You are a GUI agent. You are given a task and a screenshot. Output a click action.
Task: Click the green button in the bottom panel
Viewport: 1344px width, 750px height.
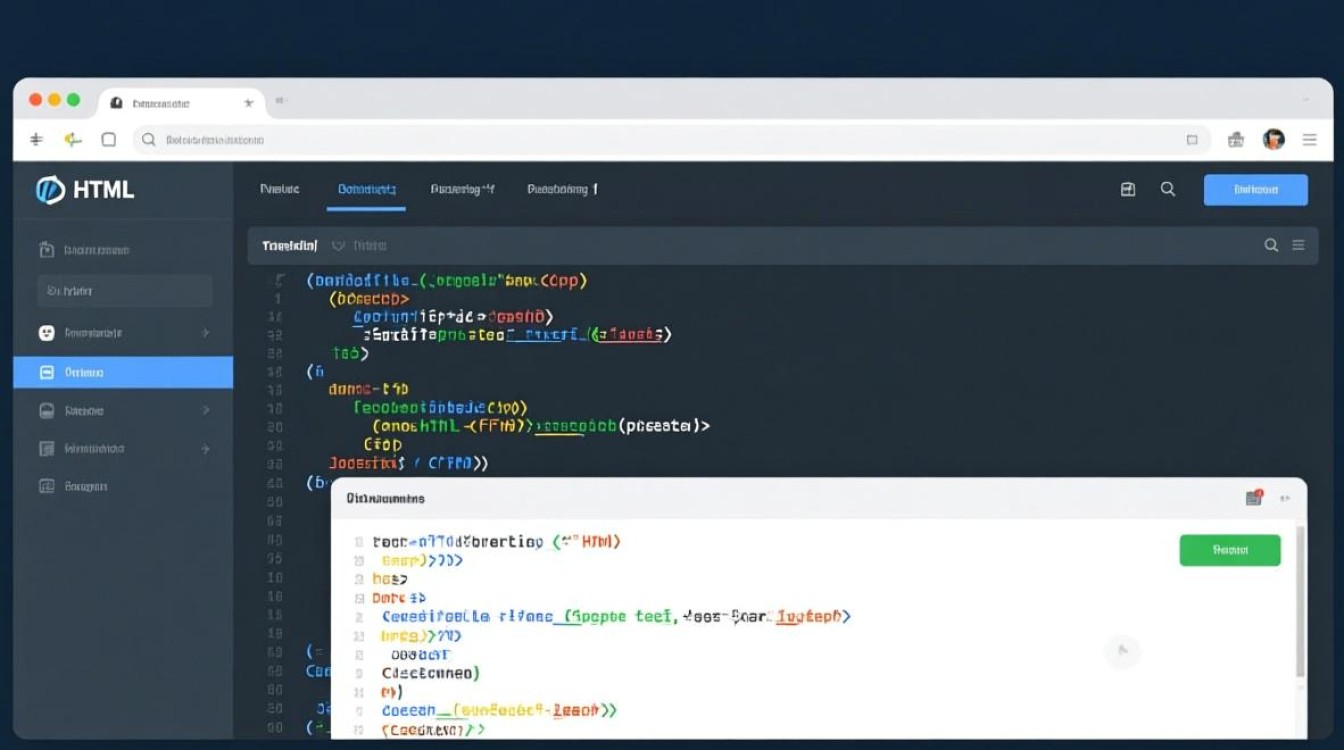[x=1230, y=550]
